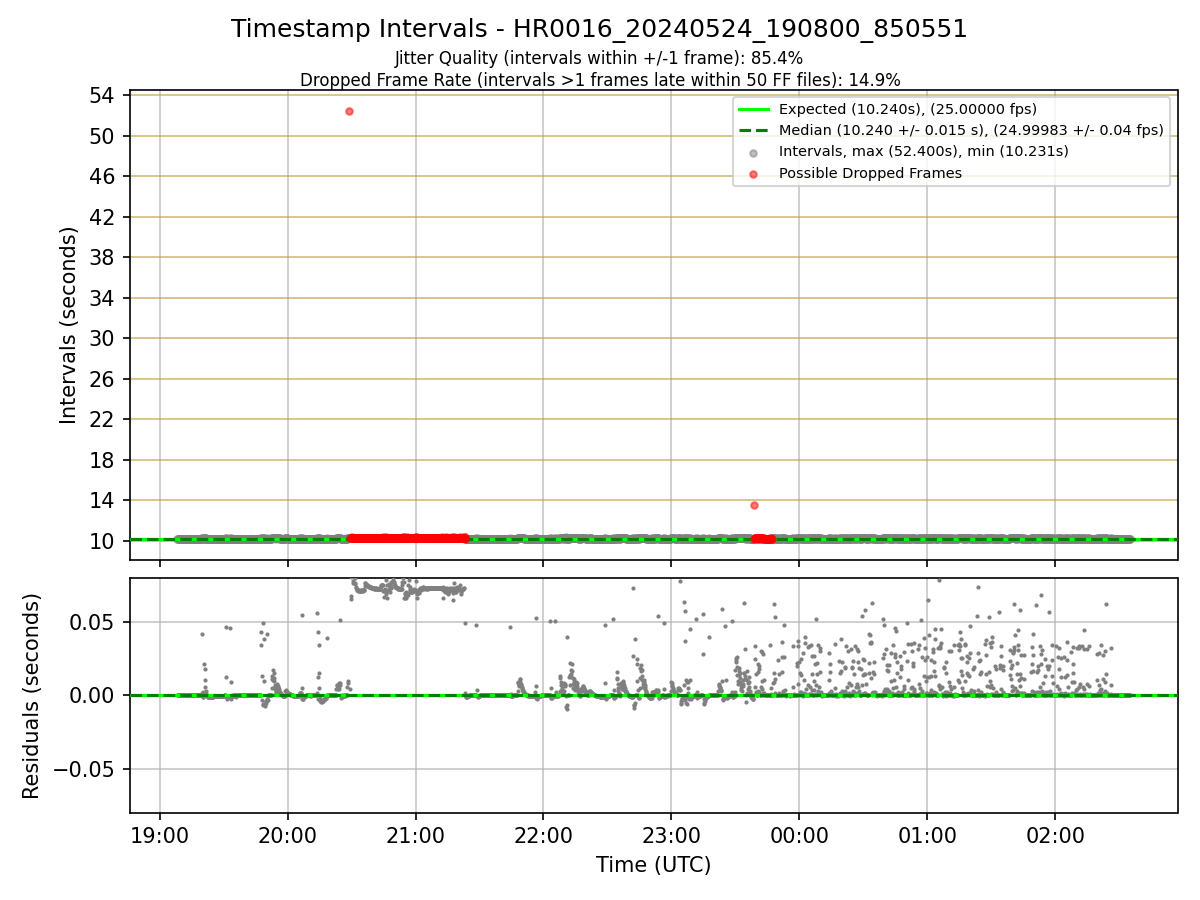1200x900 pixels.
Task: Click the long red dropped-frames band near 21:00
Action: click(x=407, y=538)
